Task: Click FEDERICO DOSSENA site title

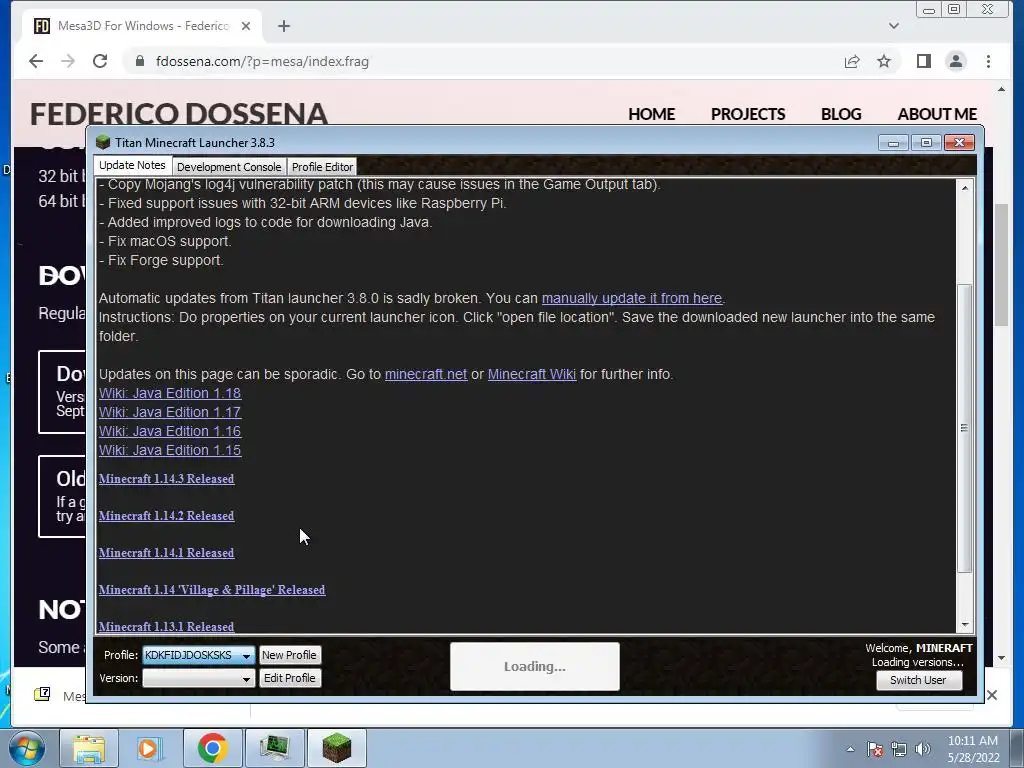Action: [x=178, y=114]
